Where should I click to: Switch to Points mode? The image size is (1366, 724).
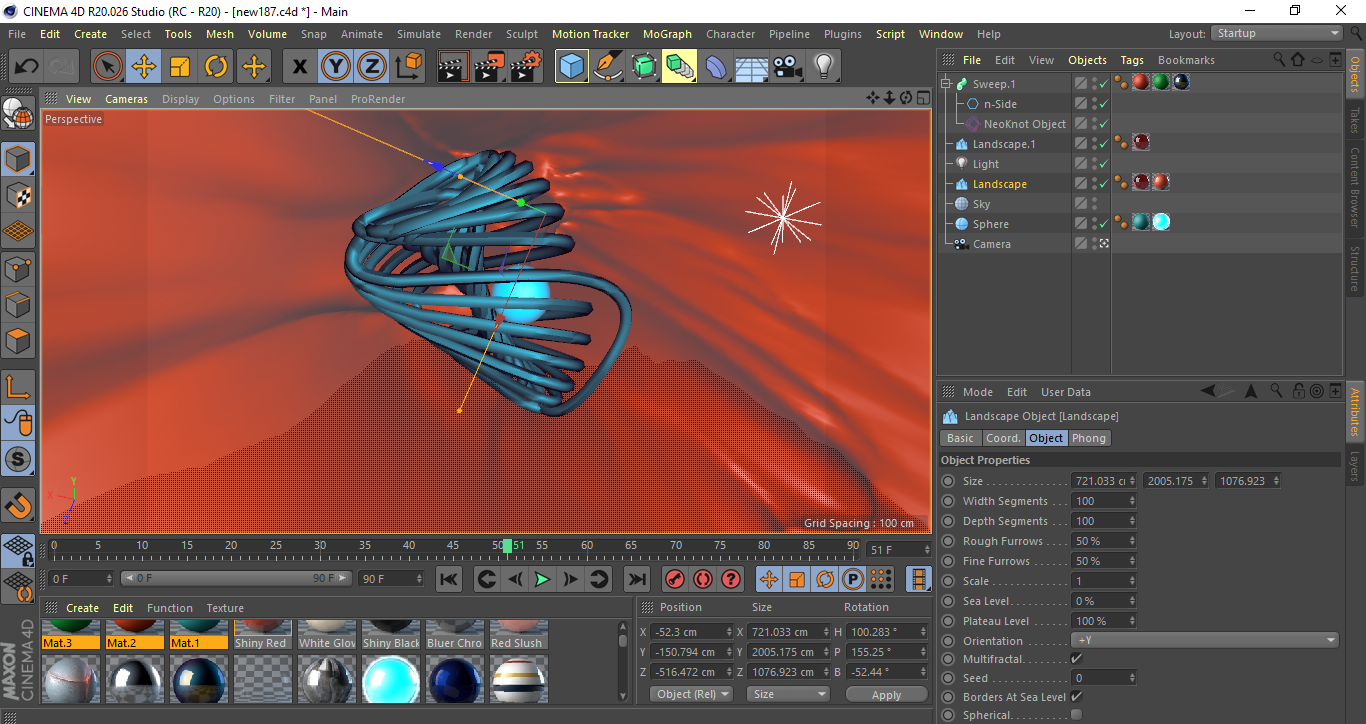point(19,269)
